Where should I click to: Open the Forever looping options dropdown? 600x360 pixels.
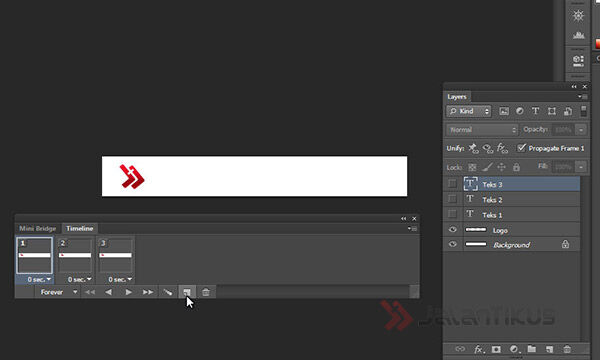[x=58, y=292]
